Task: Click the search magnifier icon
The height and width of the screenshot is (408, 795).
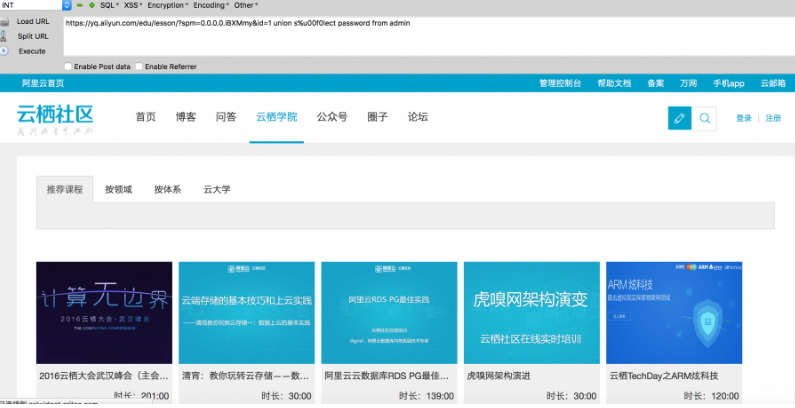Action: click(x=704, y=118)
